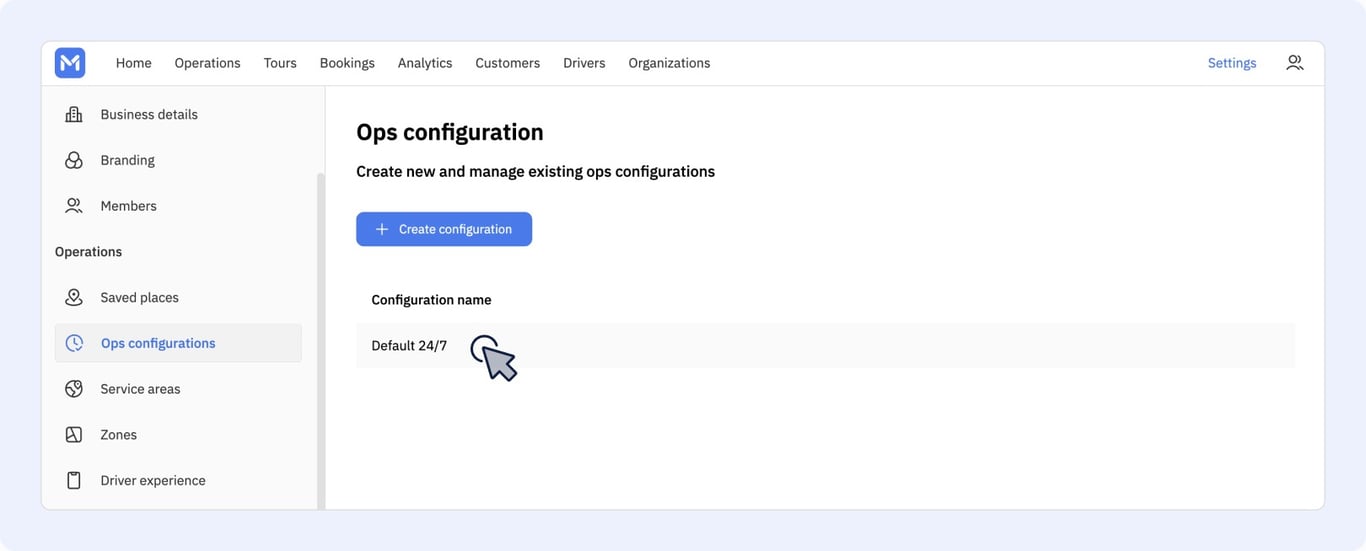Open the Settings link
The width and height of the screenshot is (1366, 551).
(1232, 63)
